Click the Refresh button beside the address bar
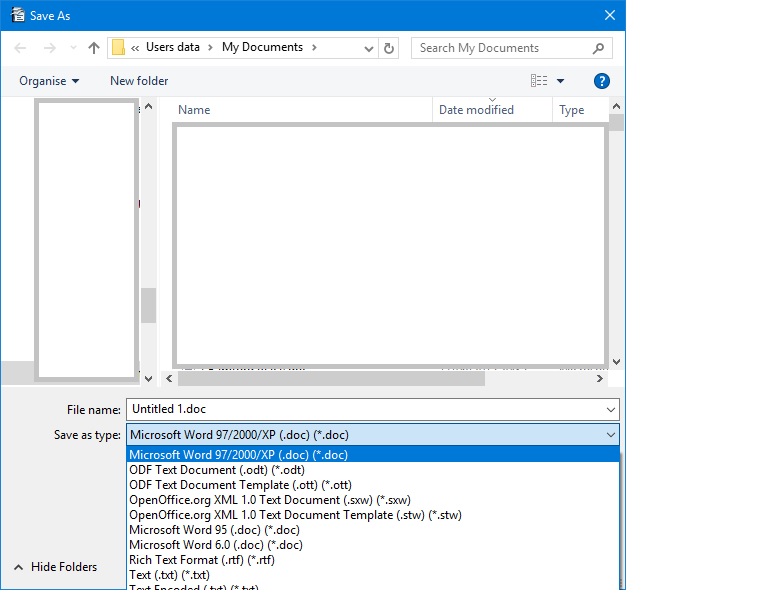Screen dimensions: 768x614 [389, 48]
